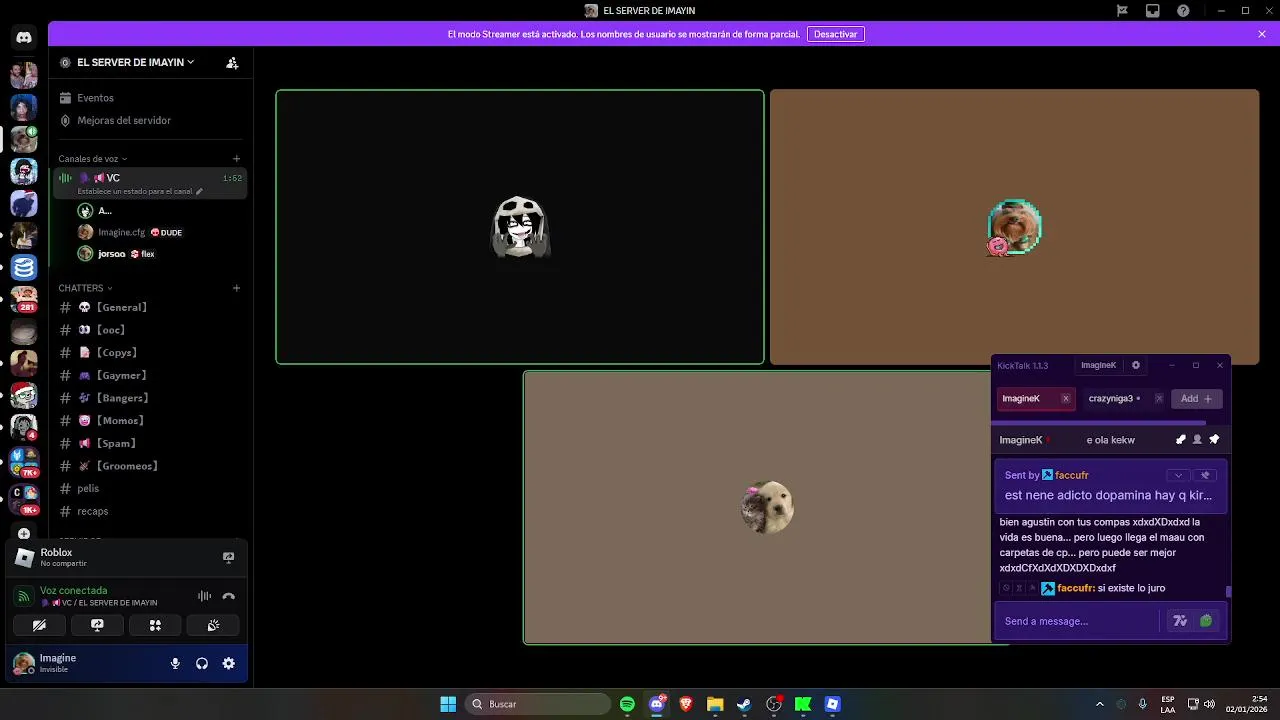Viewport: 1280px width, 720px height.
Task: Click the Windows taskbar Buscar search box
Action: coord(538,704)
